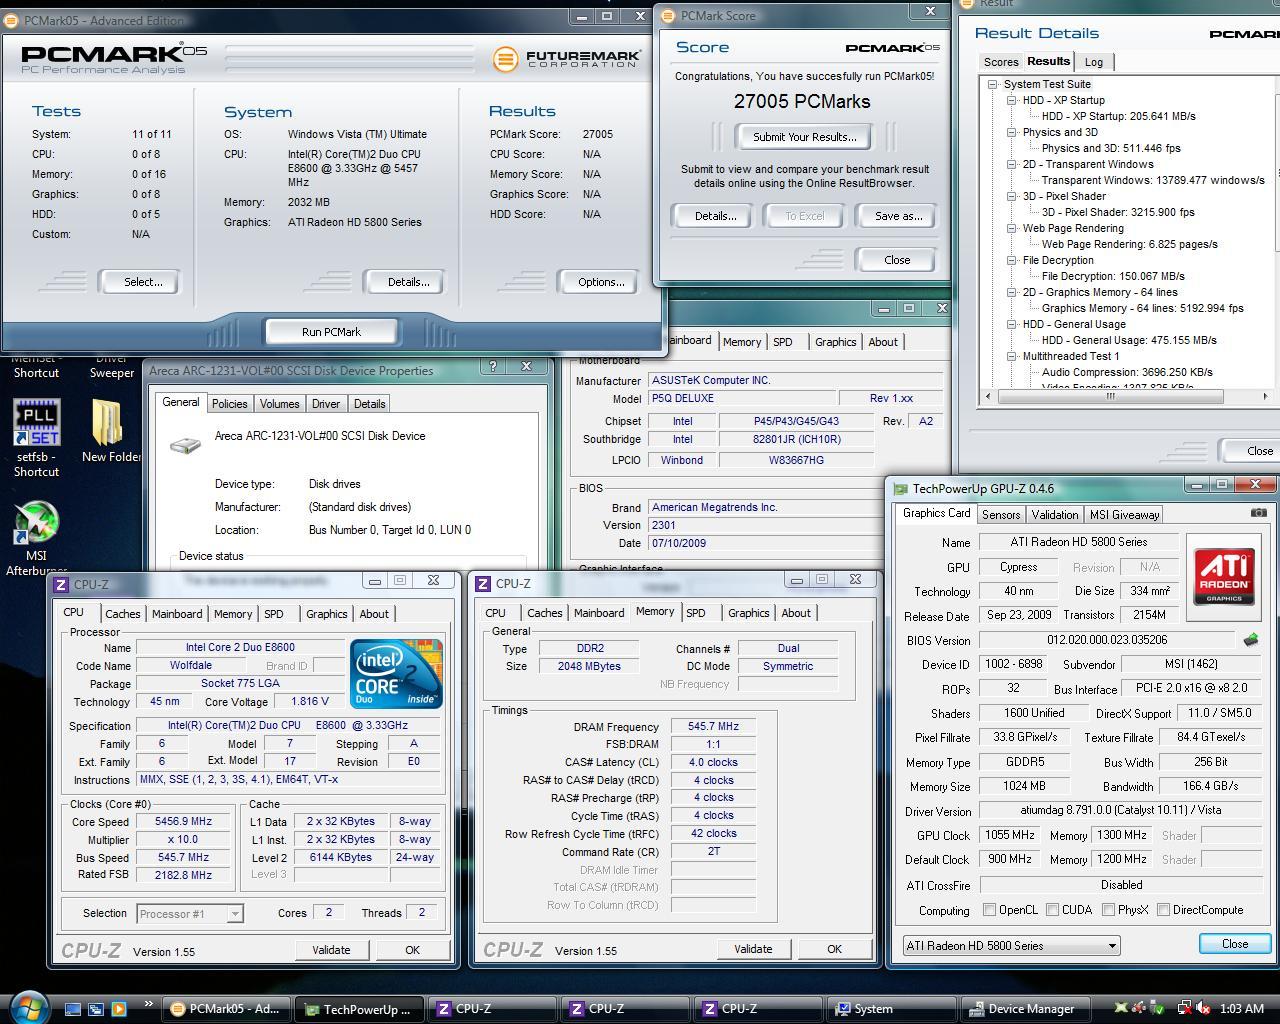Collapse the HDD - General Usage node
The image size is (1280, 1024).
(1012, 324)
